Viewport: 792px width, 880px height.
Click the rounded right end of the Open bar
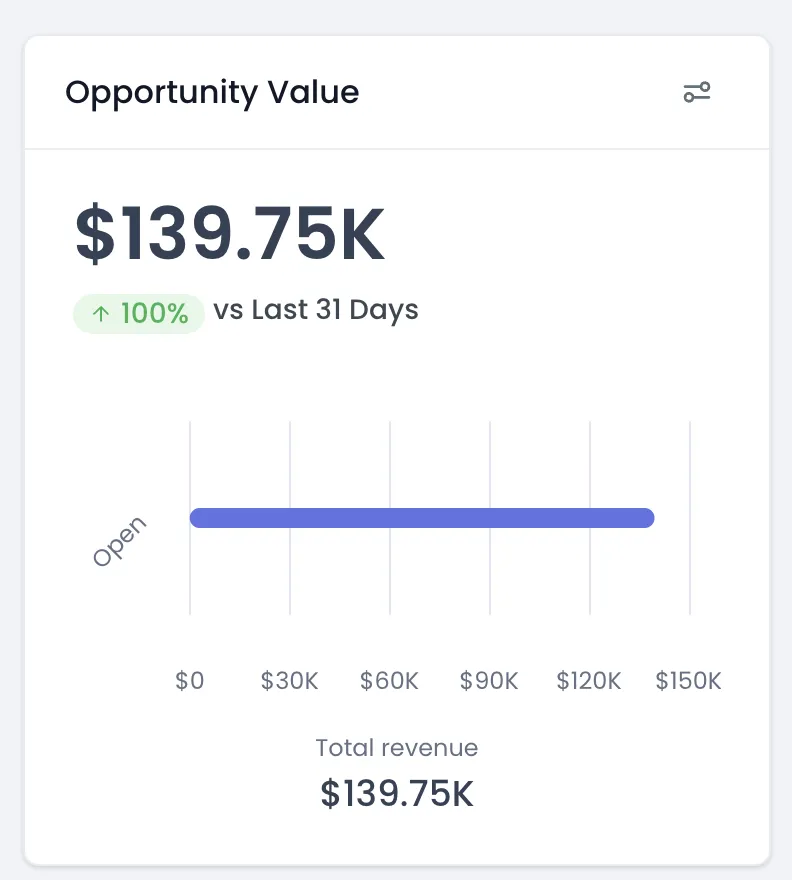pos(646,518)
